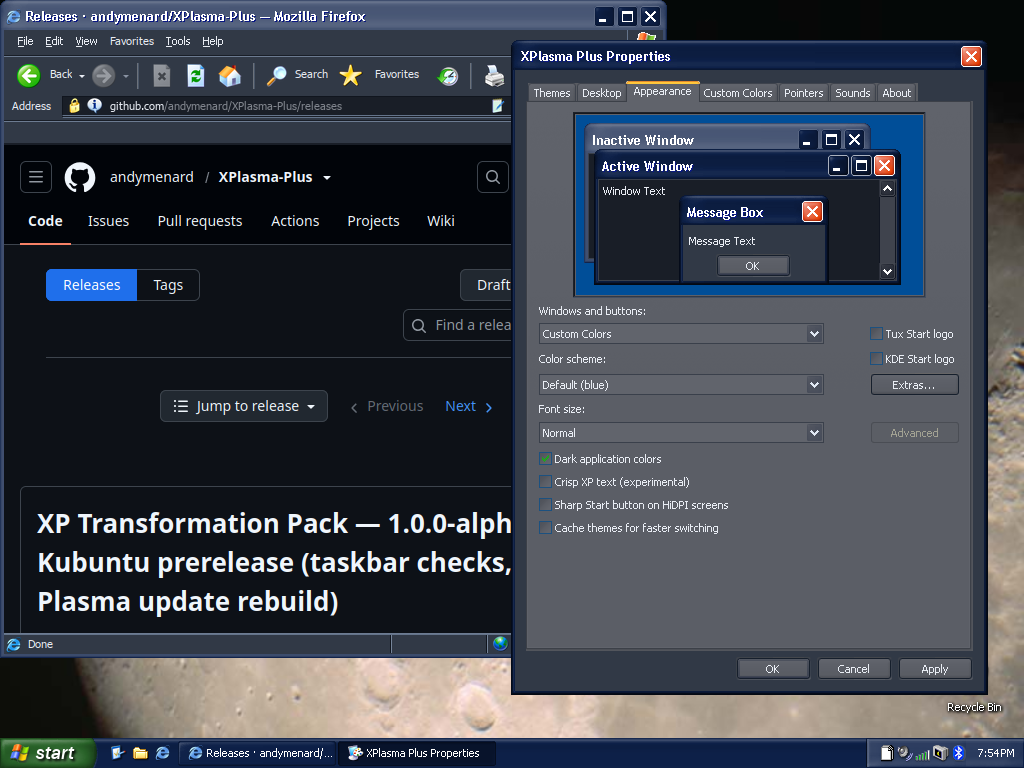
Task: Uncheck Dark application colors
Action: tap(545, 458)
